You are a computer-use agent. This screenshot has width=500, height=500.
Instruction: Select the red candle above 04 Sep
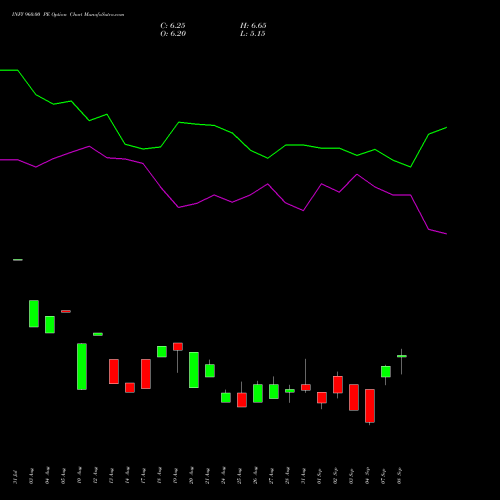click(x=370, y=406)
